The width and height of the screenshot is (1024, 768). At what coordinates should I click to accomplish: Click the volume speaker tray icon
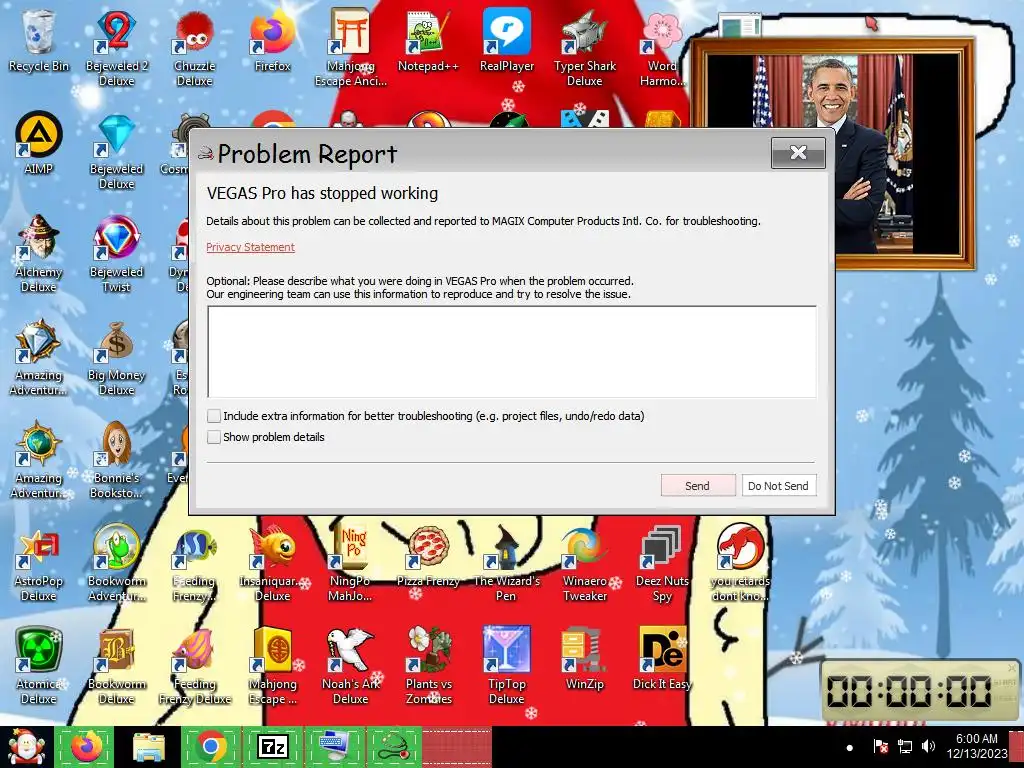point(928,746)
